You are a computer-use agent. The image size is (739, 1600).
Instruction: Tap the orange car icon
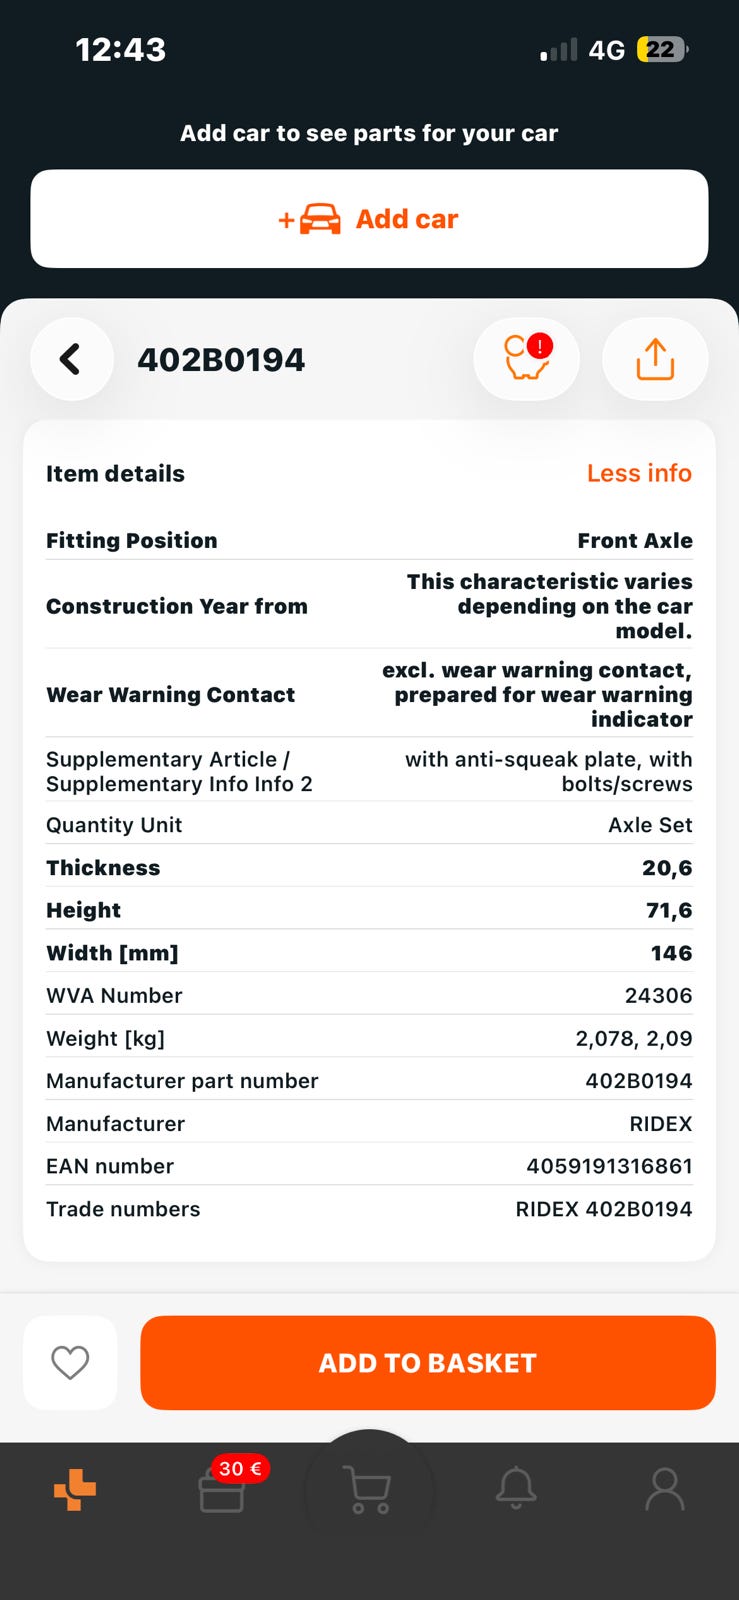pos(319,219)
